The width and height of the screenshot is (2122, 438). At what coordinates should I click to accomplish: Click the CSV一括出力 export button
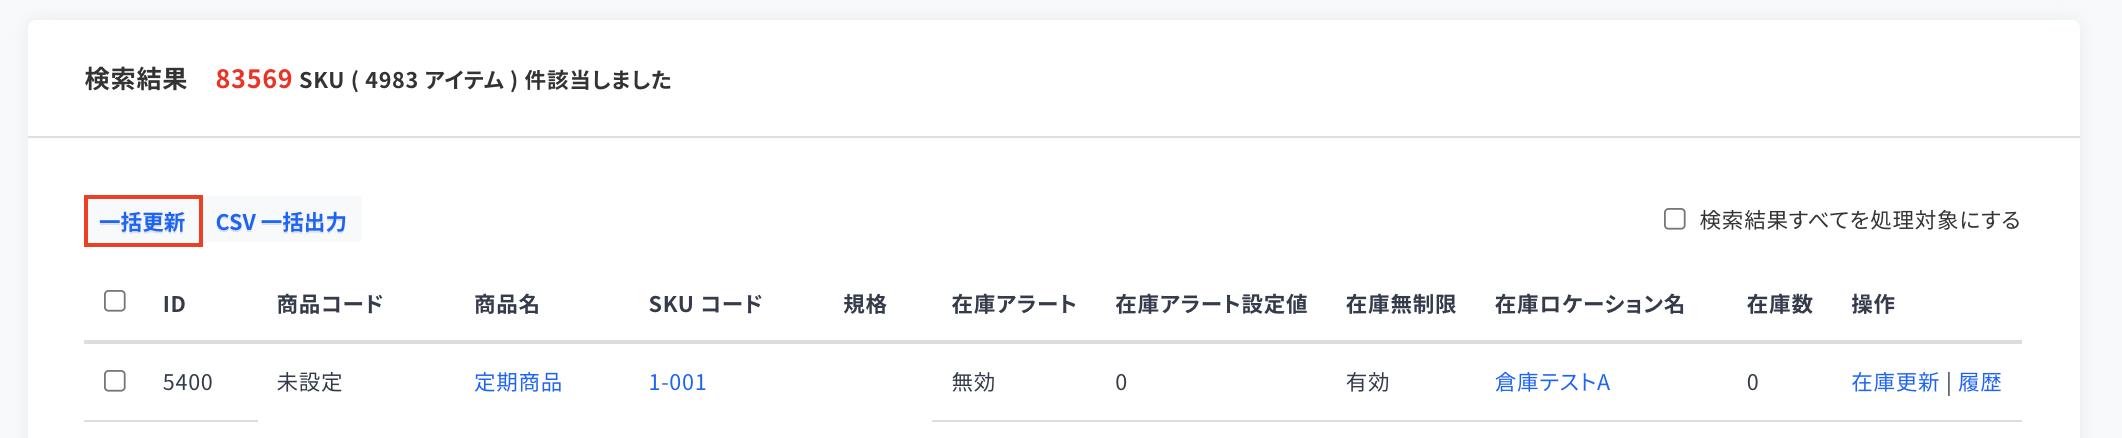281,221
